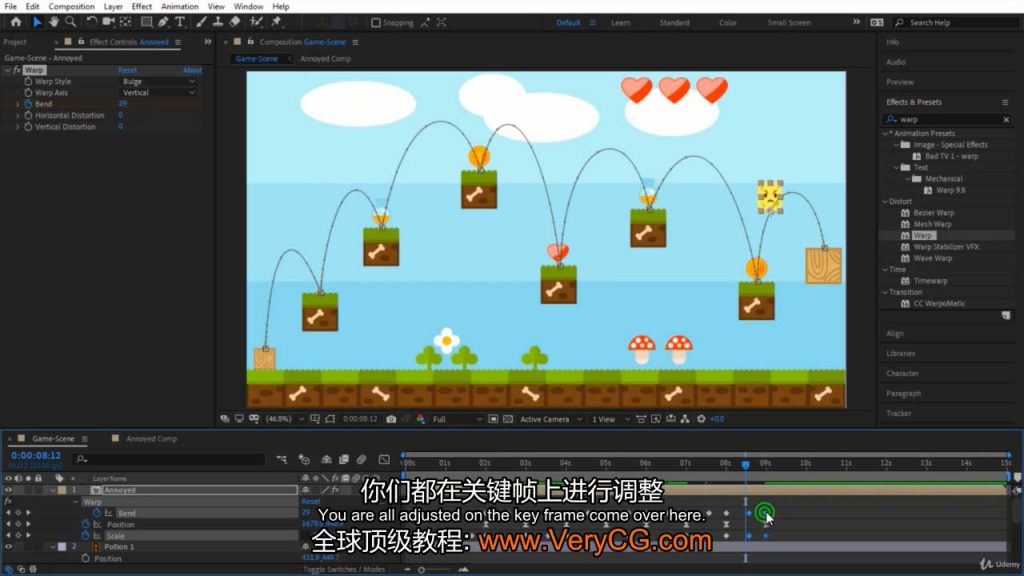1024x576 pixels.
Task: Click the About link for Warp
Action: [x=192, y=70]
